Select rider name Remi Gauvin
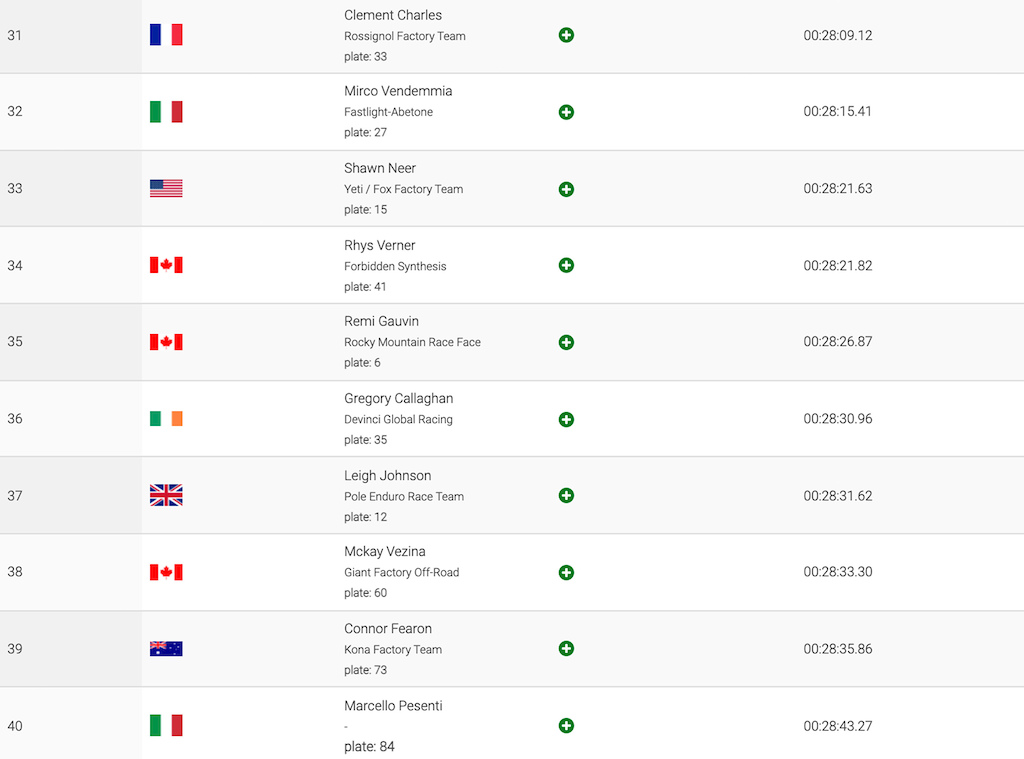 coord(381,321)
